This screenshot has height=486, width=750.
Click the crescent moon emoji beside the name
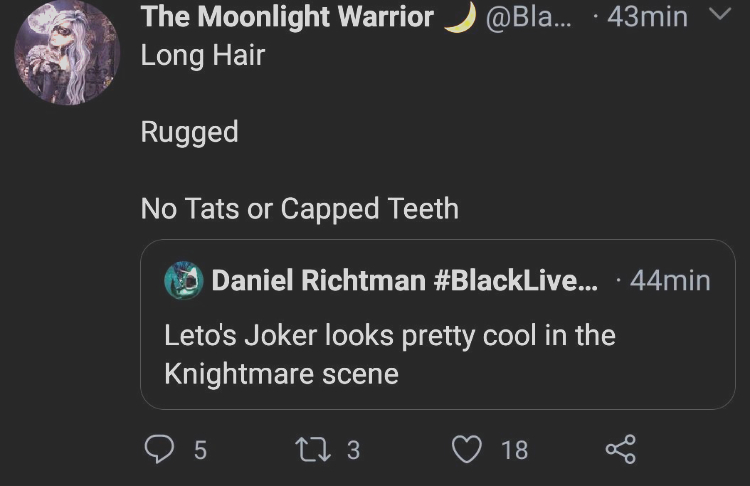tap(460, 17)
